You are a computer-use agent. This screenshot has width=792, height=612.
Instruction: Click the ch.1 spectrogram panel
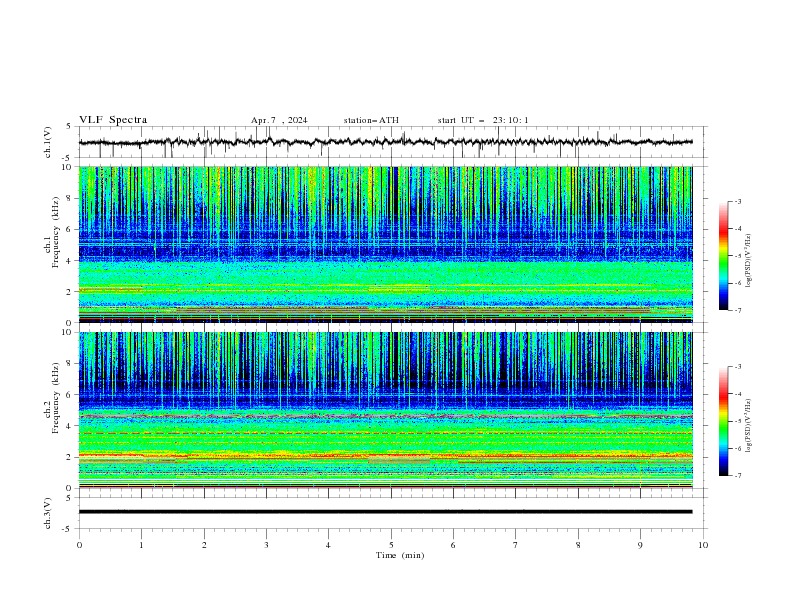click(386, 244)
